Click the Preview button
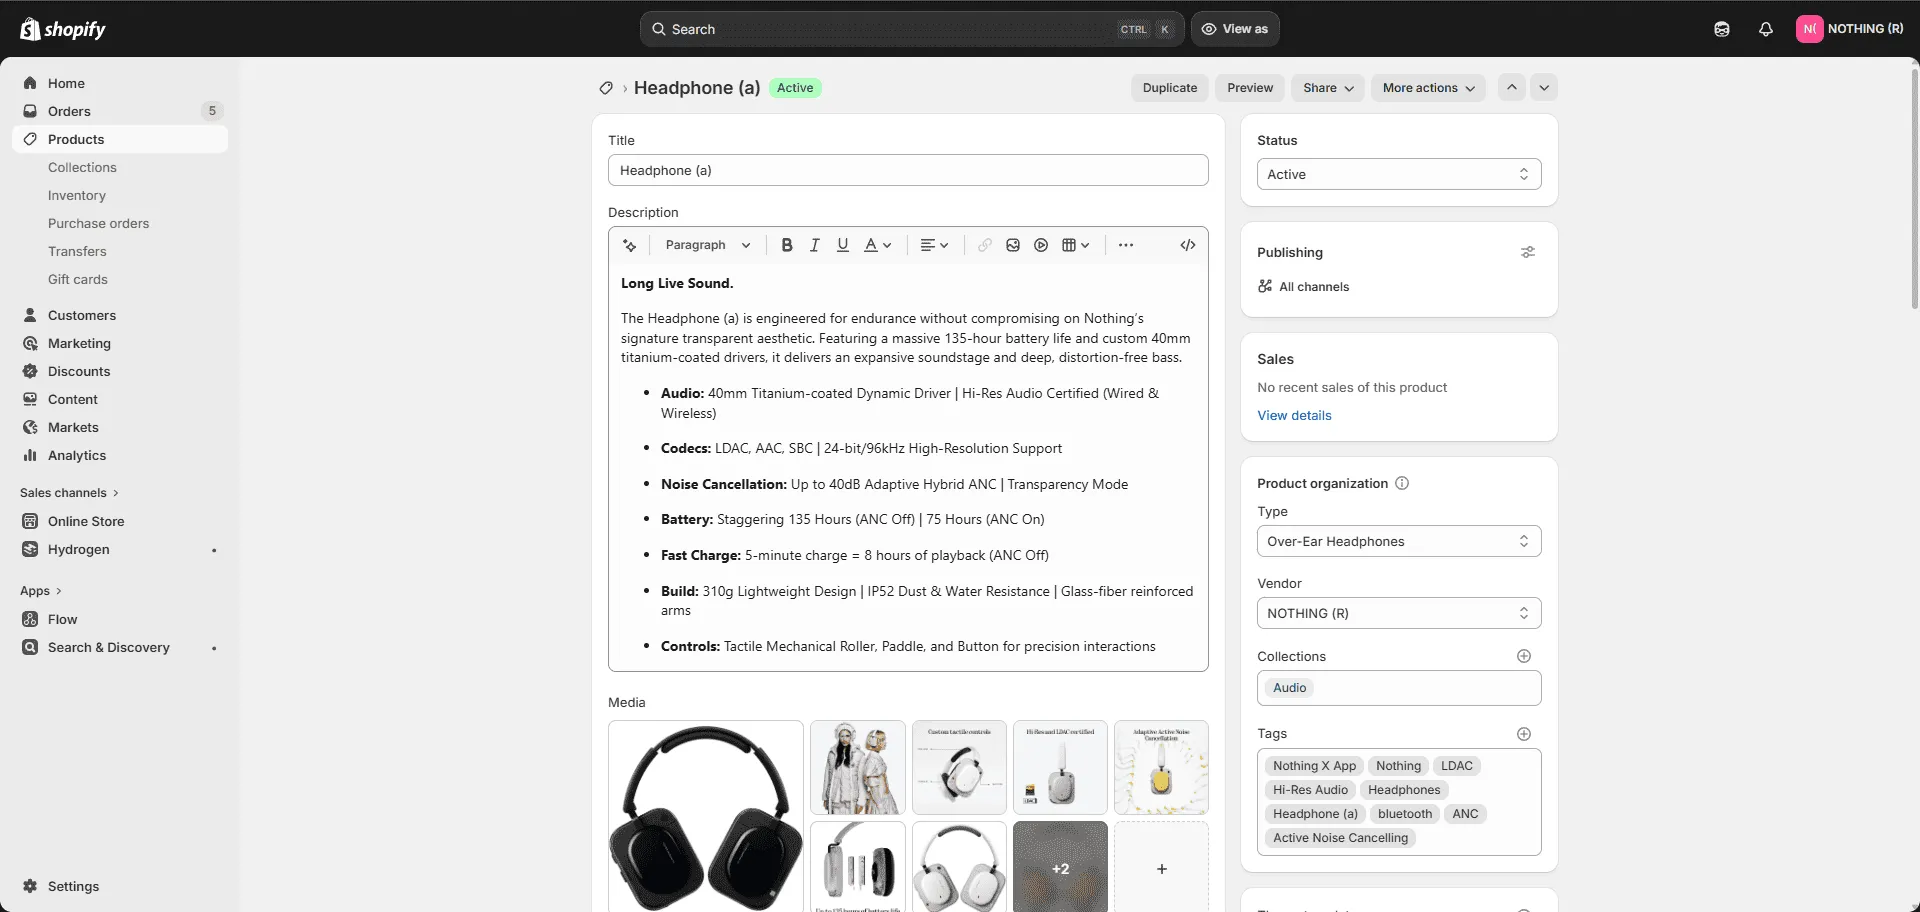Screen dimensions: 1920x912 point(1250,88)
